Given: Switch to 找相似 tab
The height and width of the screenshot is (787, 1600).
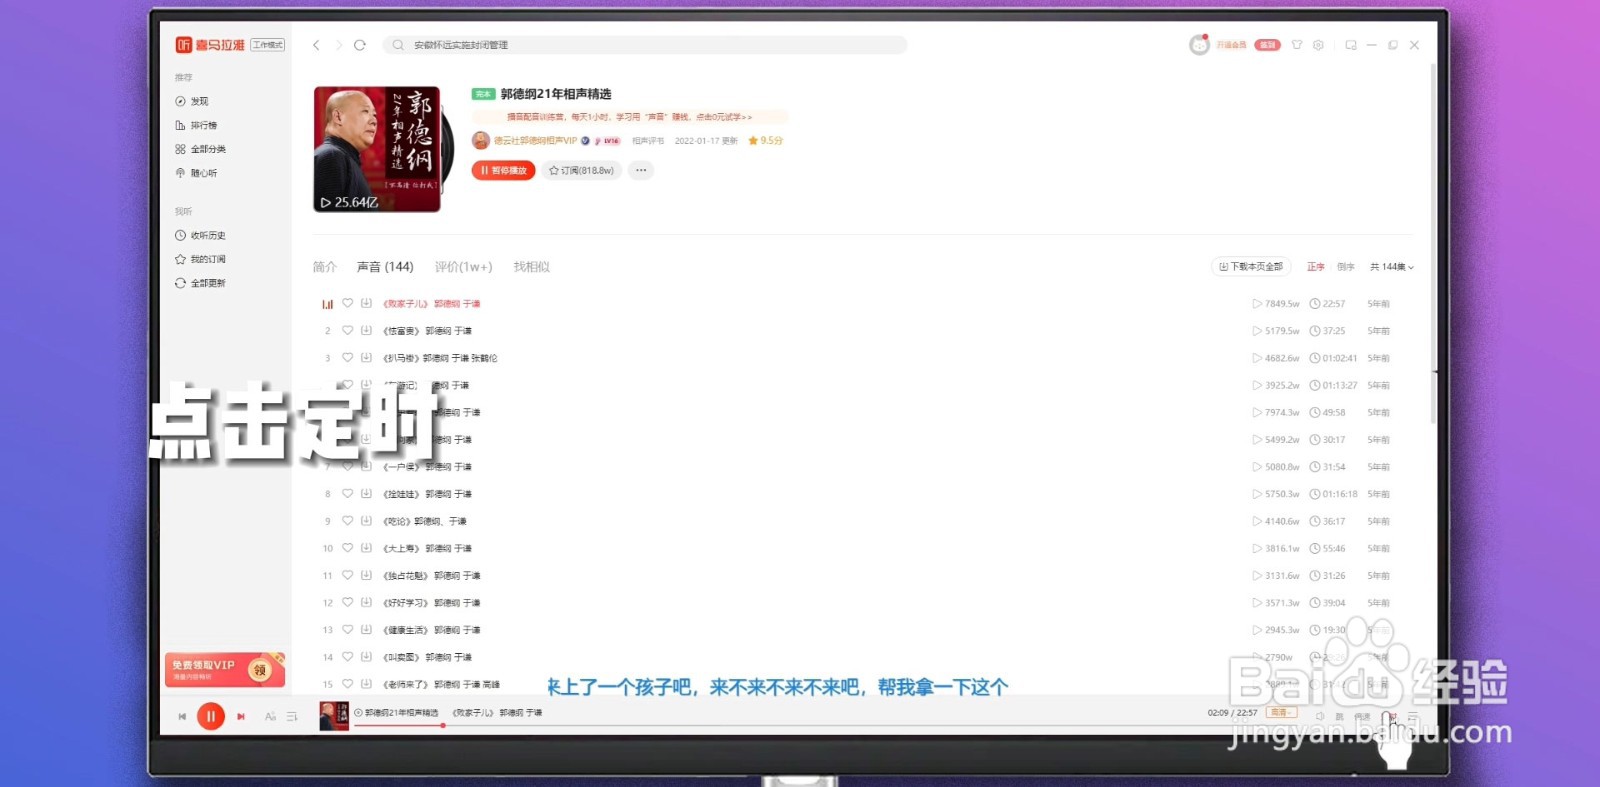Looking at the screenshot, I should click(x=531, y=267).
